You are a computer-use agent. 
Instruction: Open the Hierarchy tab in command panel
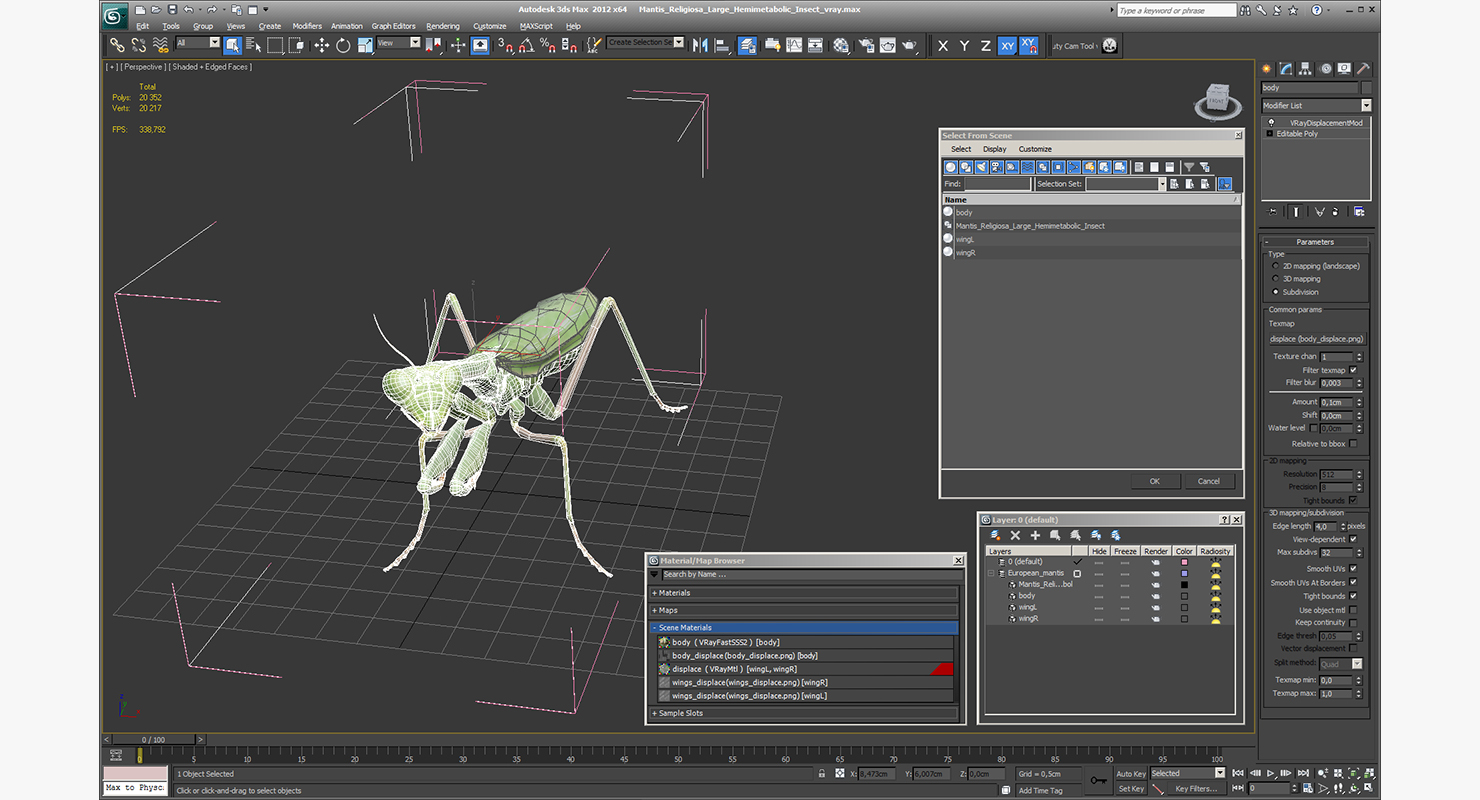tap(1305, 69)
